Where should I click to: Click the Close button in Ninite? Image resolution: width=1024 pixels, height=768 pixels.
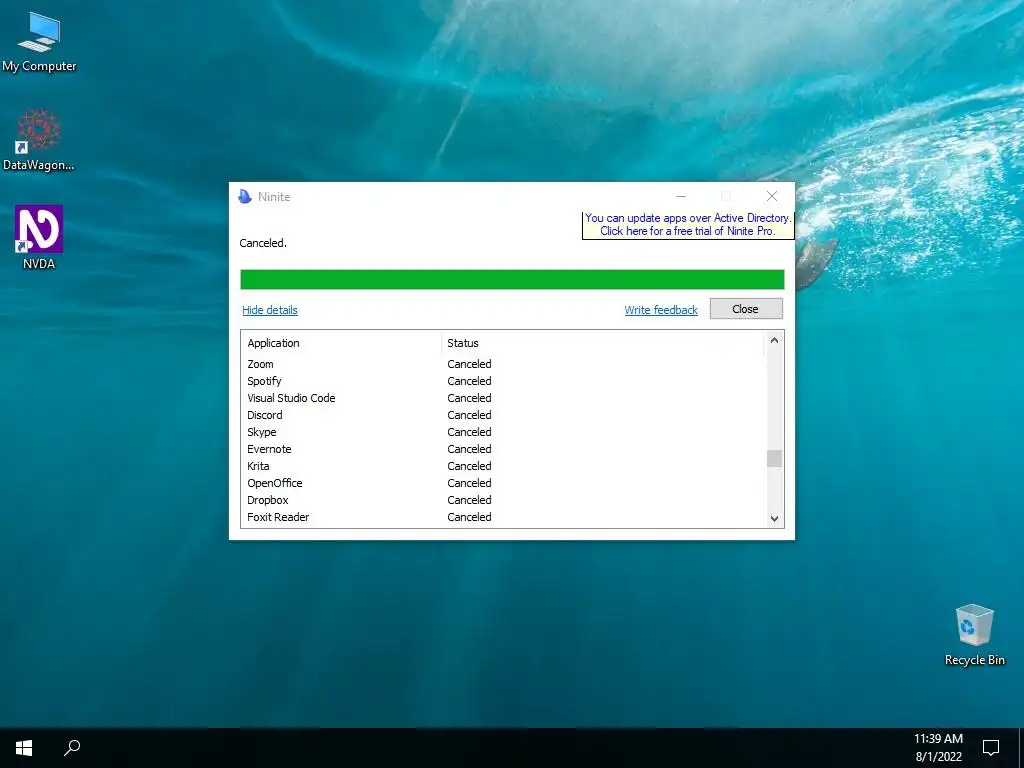pyautogui.click(x=746, y=309)
